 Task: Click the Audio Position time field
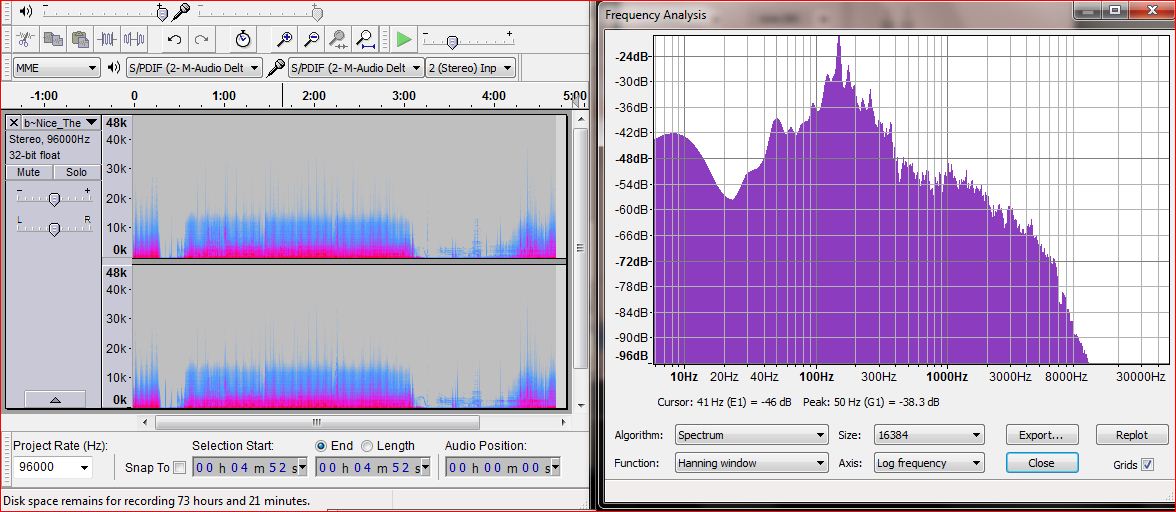click(x=502, y=468)
